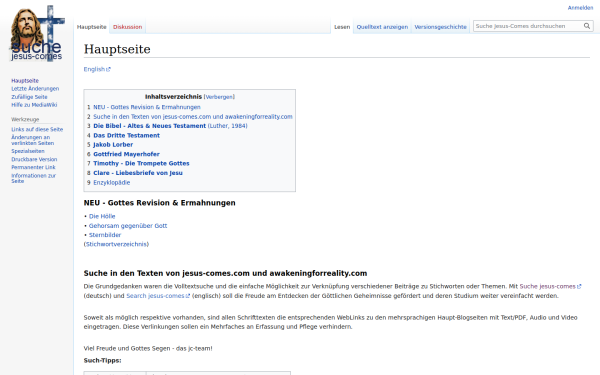Open the Stichwortverzeichnis link
The height and width of the screenshot is (375, 600).
pos(116,244)
